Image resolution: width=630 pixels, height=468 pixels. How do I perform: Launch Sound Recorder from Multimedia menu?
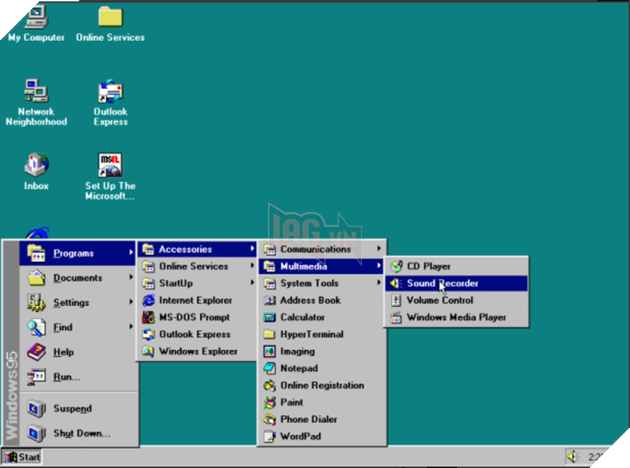pyautogui.click(x=456, y=283)
